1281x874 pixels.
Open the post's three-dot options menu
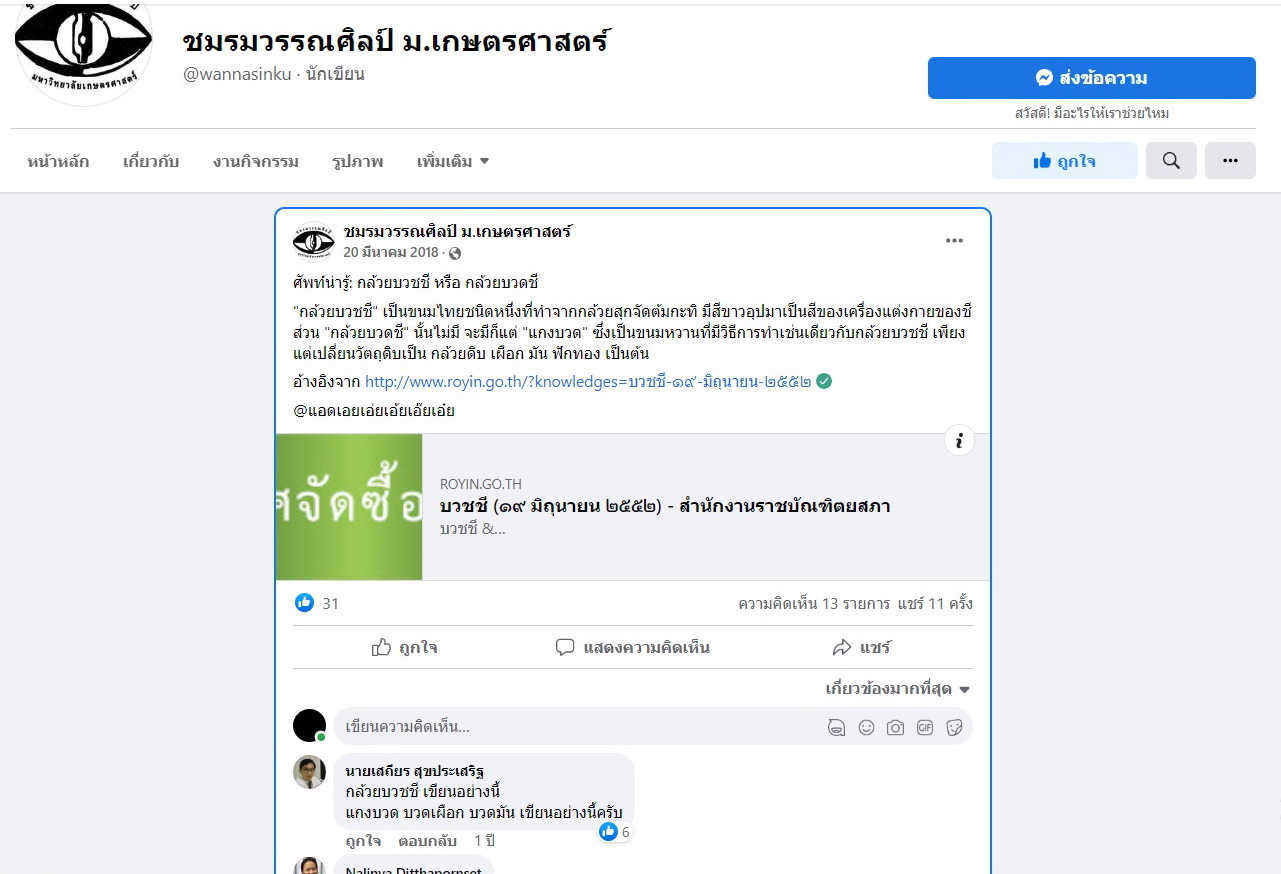pyautogui.click(x=955, y=240)
